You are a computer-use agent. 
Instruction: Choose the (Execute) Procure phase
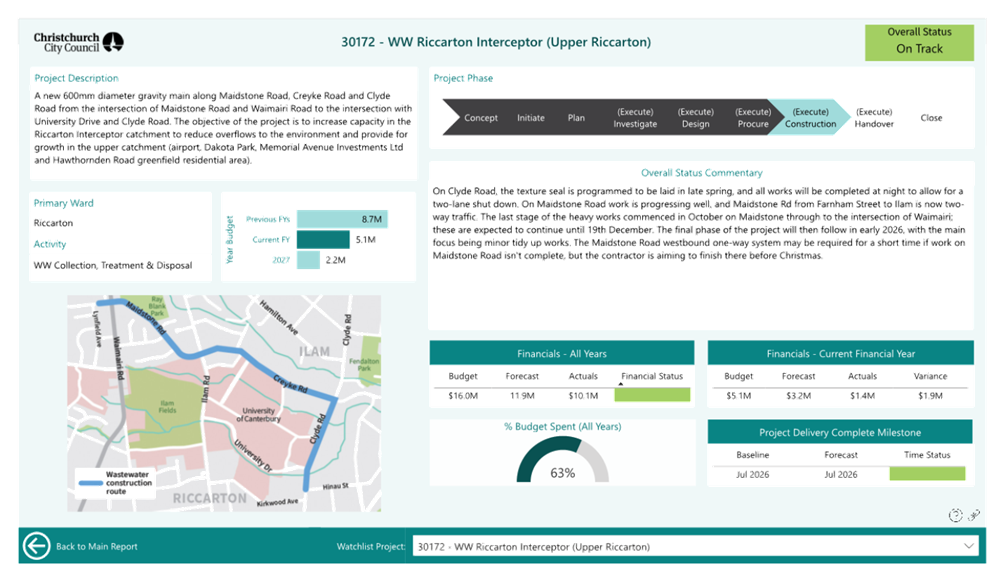(752, 118)
